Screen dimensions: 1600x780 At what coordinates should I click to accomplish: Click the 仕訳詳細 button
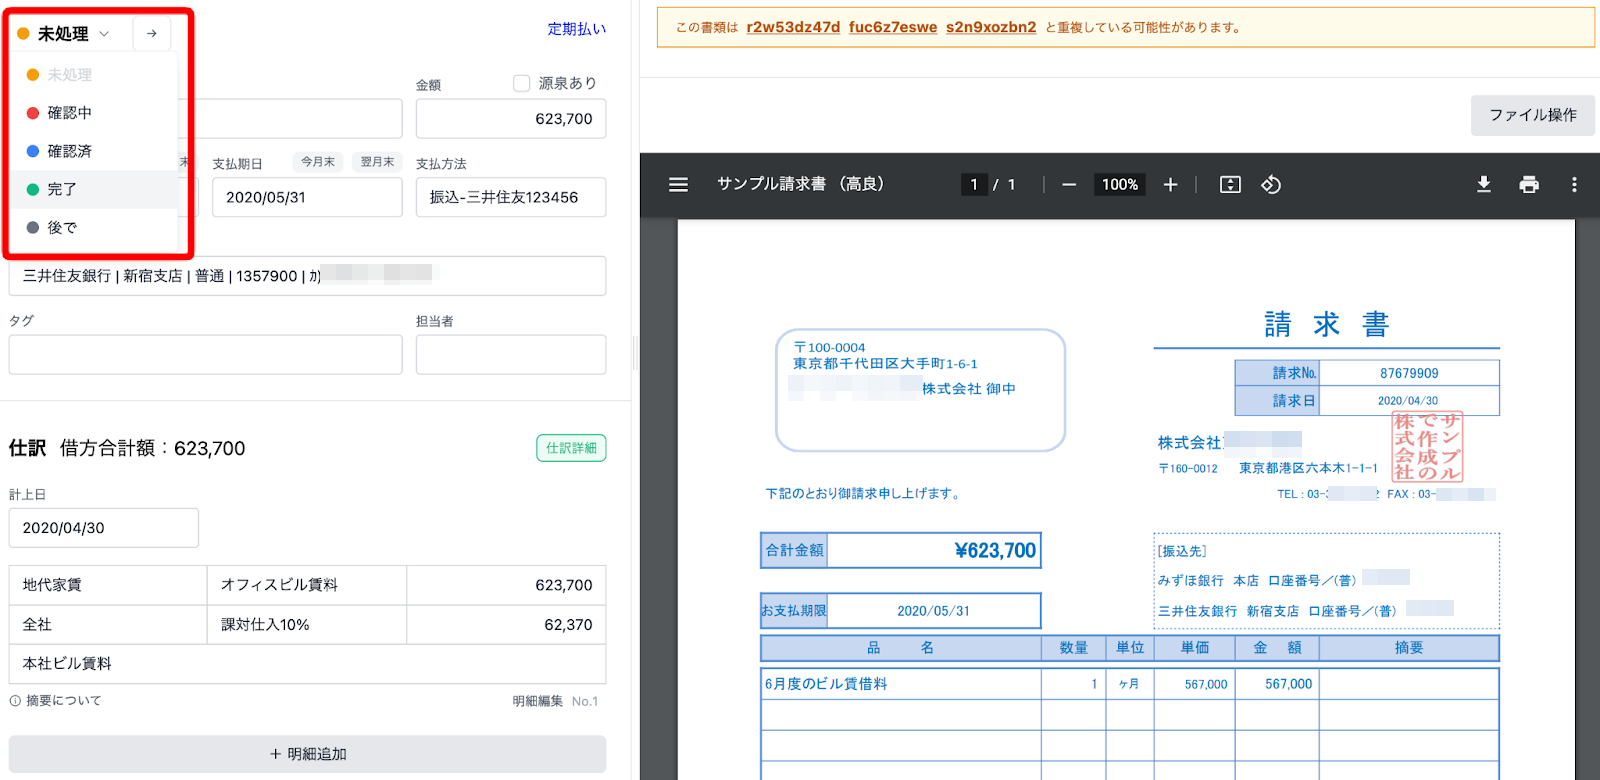[571, 448]
